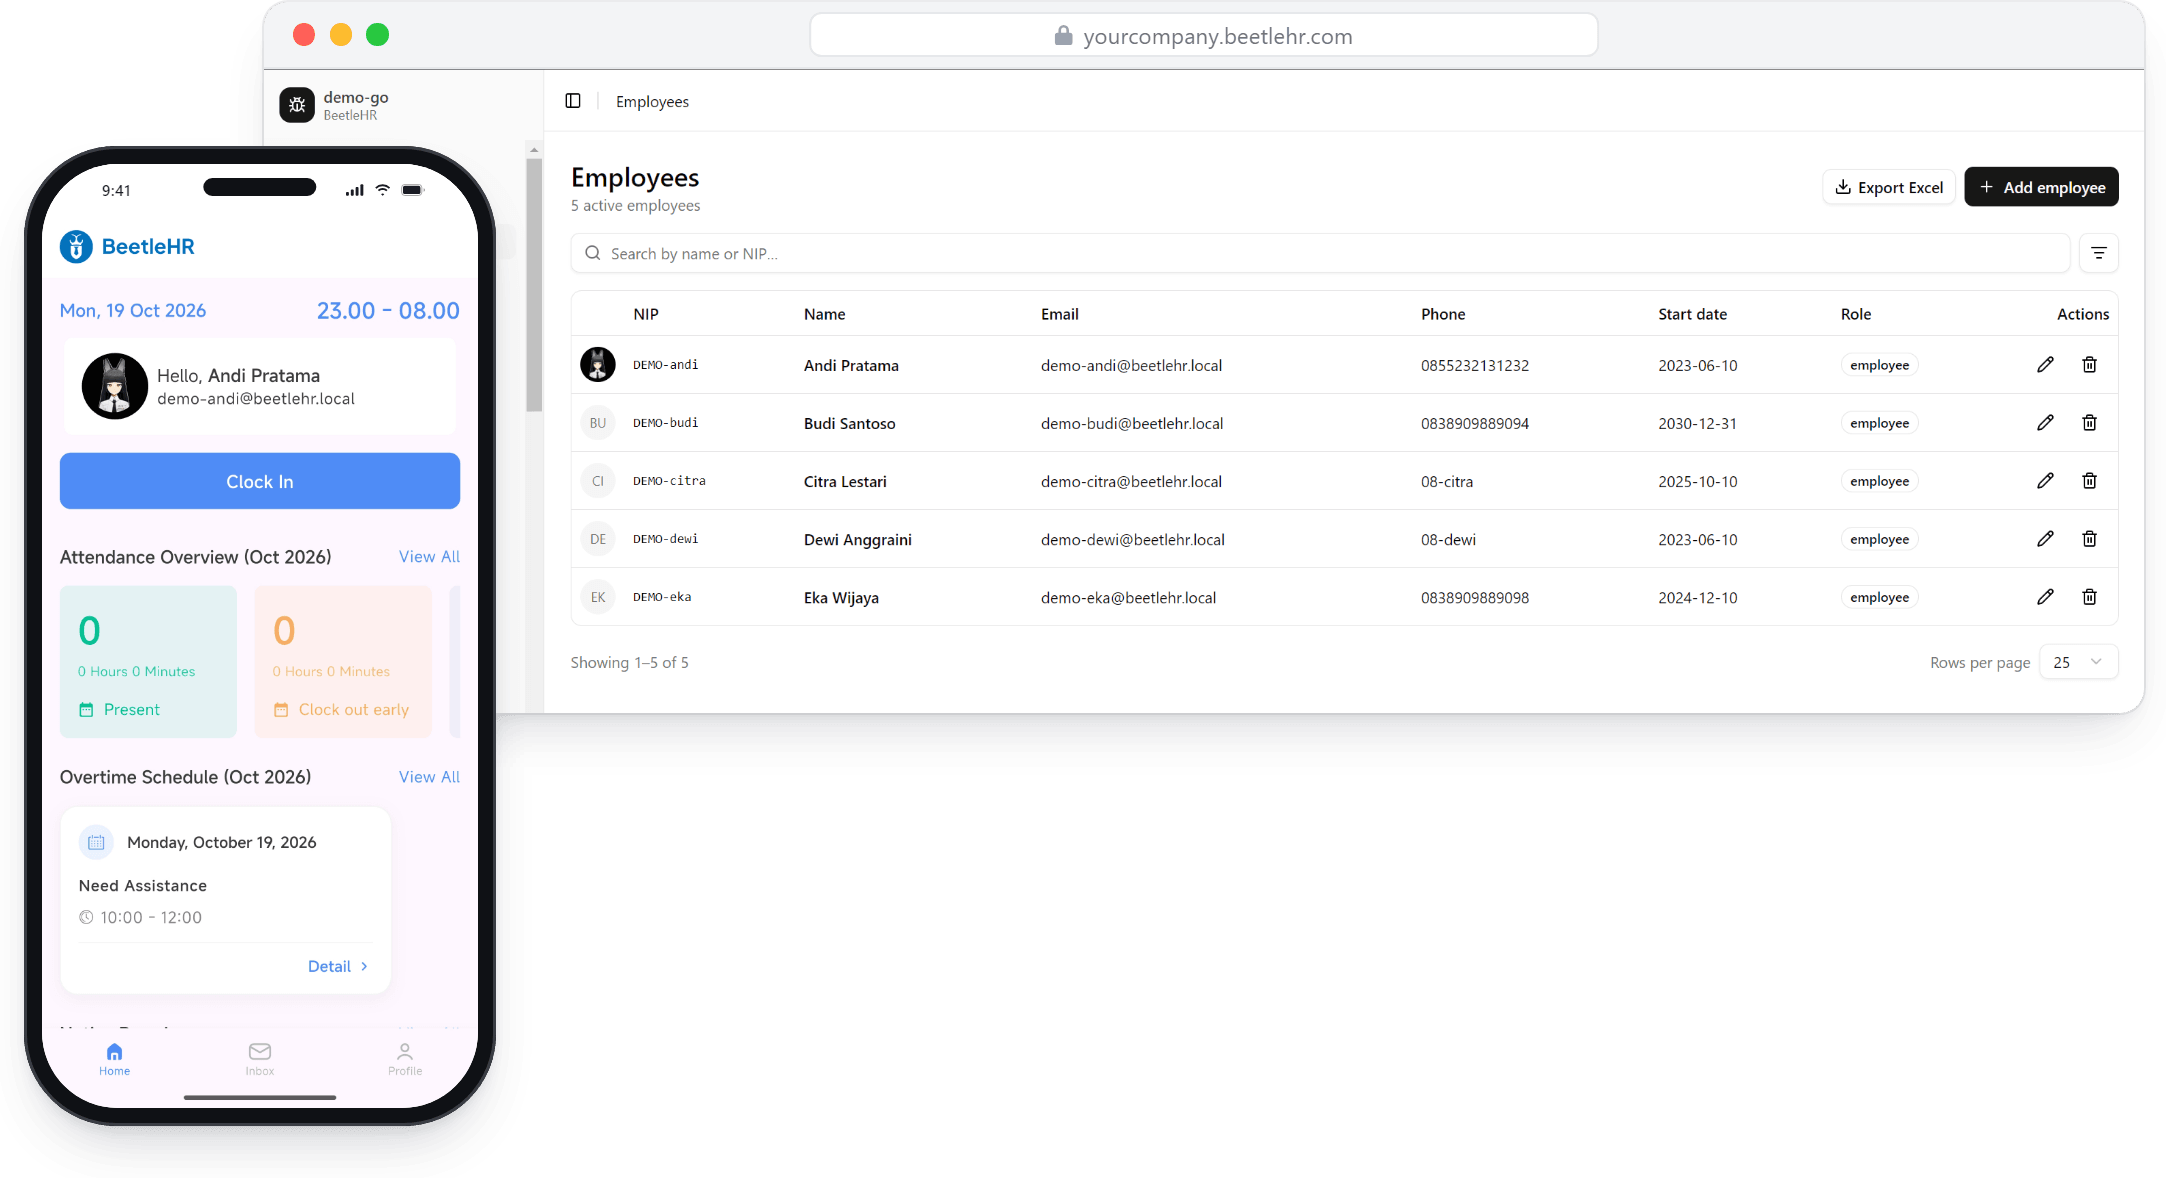The image size is (2166, 1178).
Task: Open Detail link on overtime card
Action: pyautogui.click(x=338, y=966)
